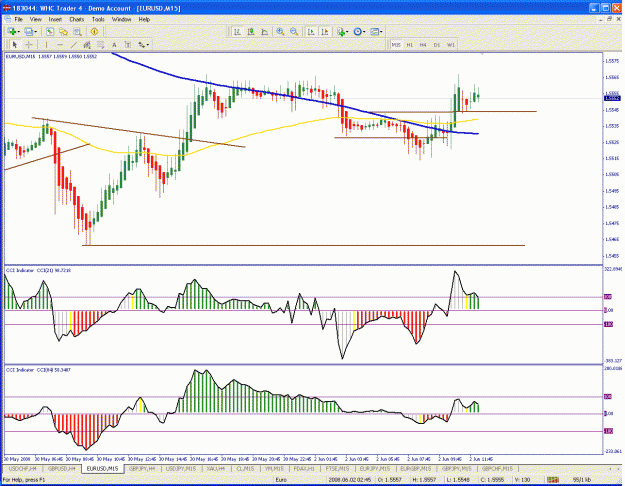Open the View menu
Image resolution: width=625 pixels, height=486 pixels.
[35, 19]
